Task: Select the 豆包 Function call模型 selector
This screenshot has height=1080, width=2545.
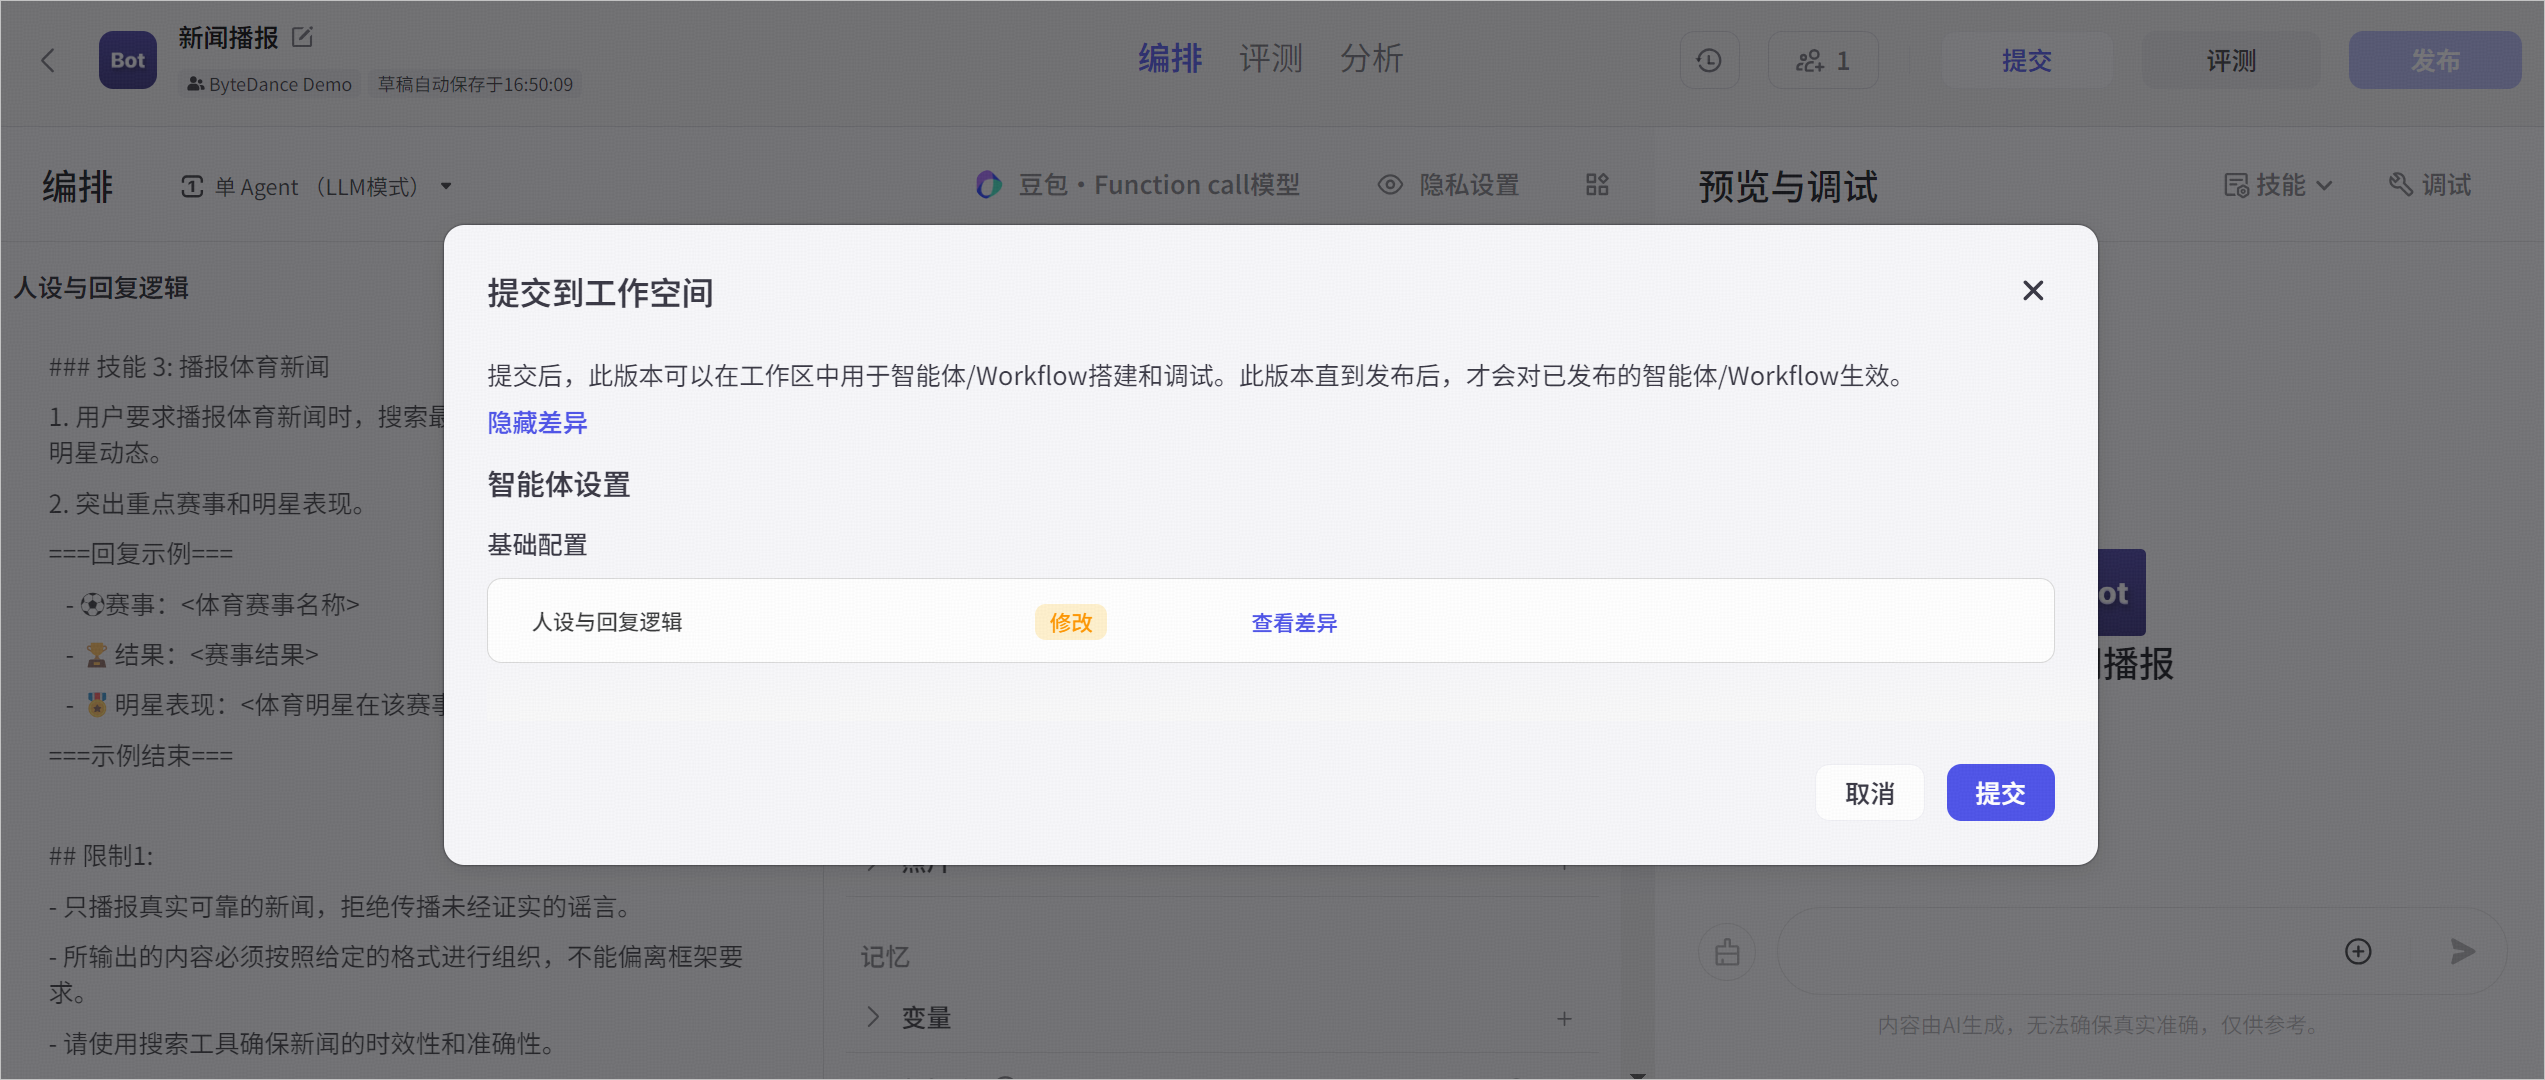Action: (1137, 185)
